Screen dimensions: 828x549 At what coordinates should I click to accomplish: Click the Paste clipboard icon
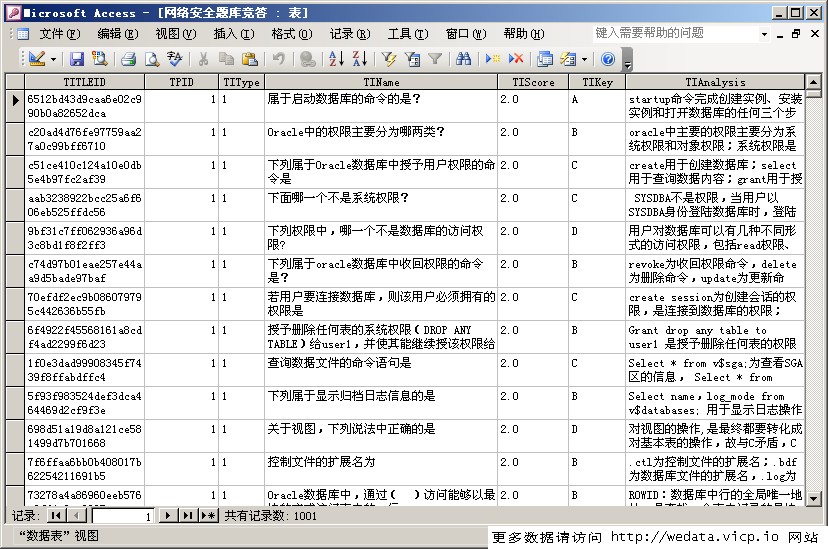249,59
